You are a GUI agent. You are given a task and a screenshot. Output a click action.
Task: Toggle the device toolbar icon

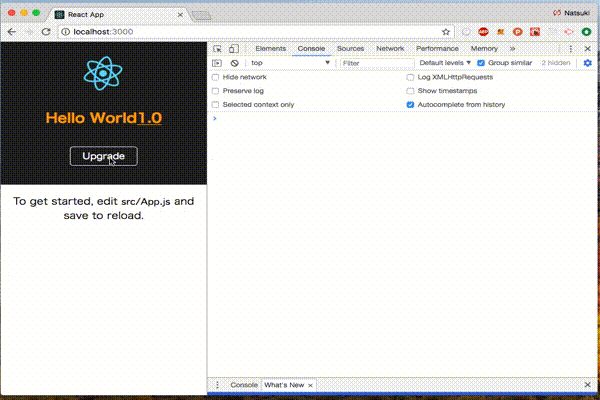click(234, 49)
